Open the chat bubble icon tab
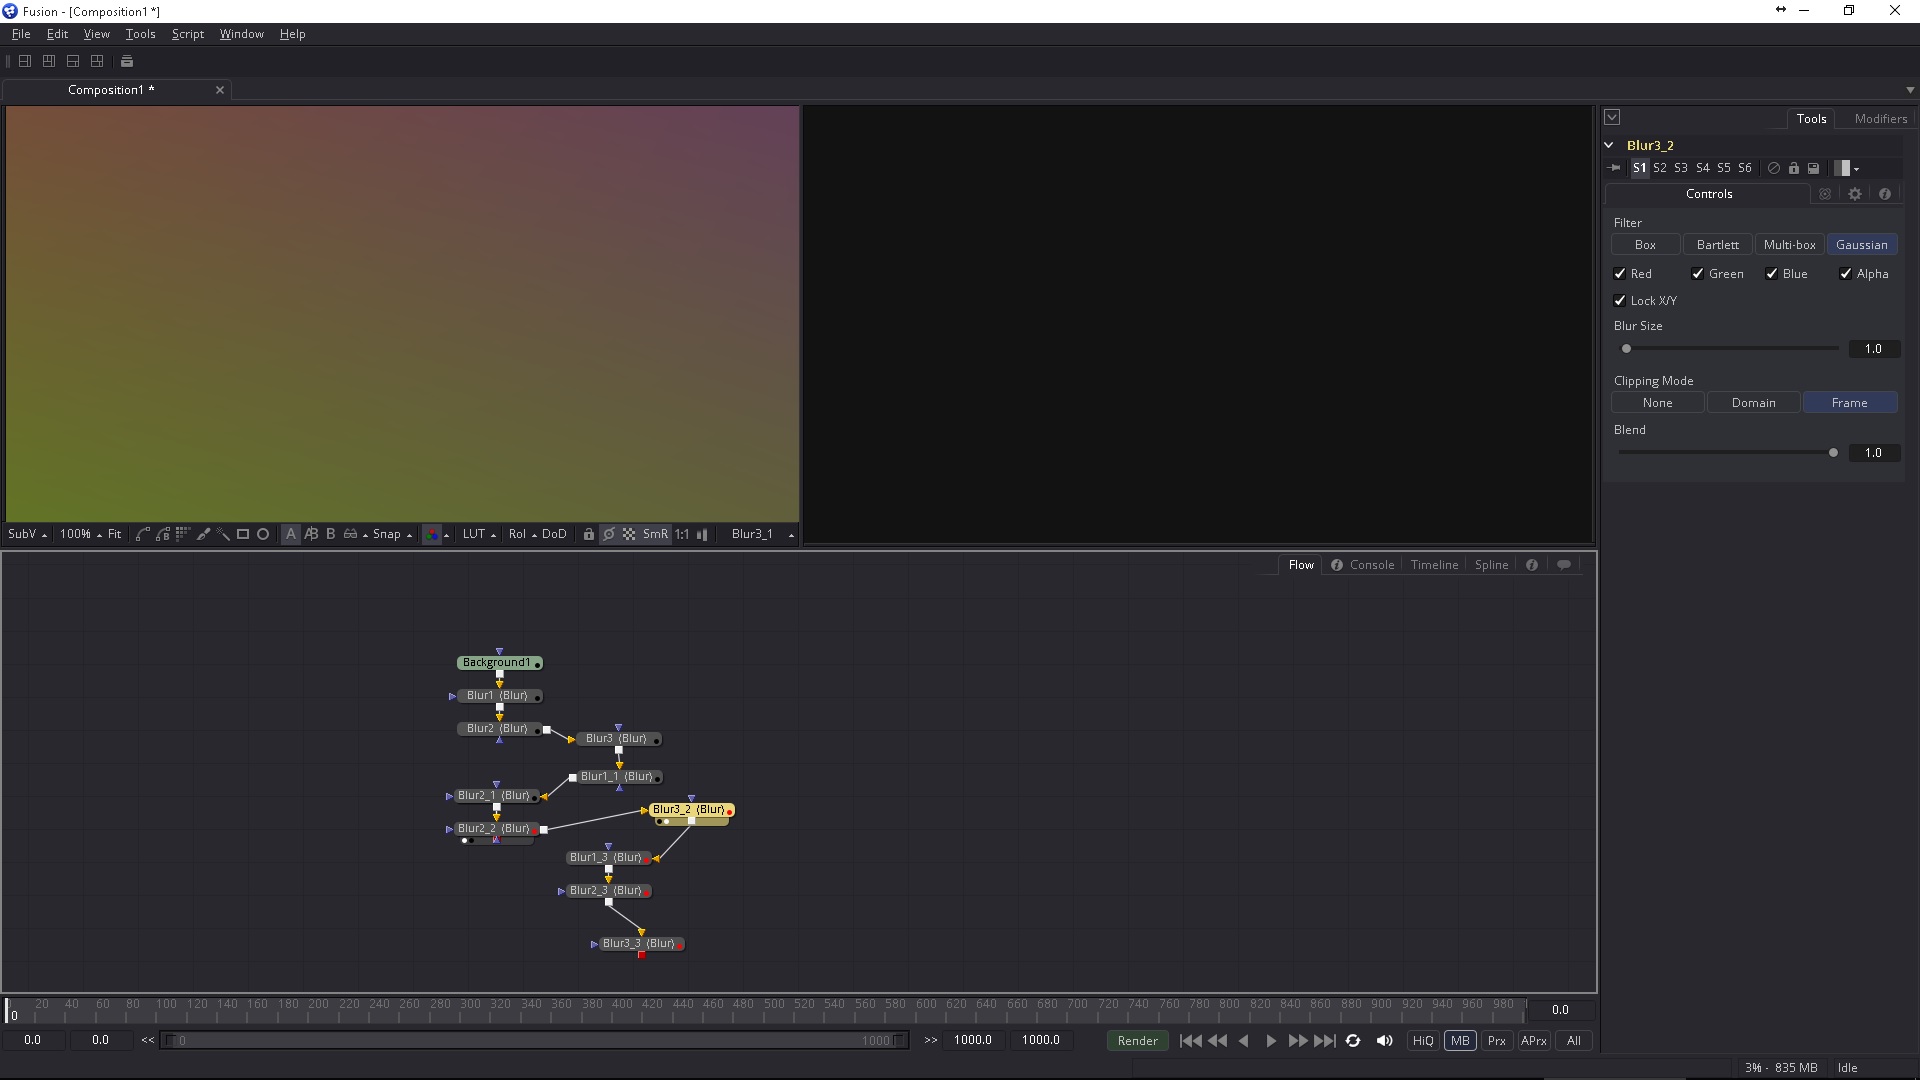1920x1080 pixels. pyautogui.click(x=1564, y=565)
